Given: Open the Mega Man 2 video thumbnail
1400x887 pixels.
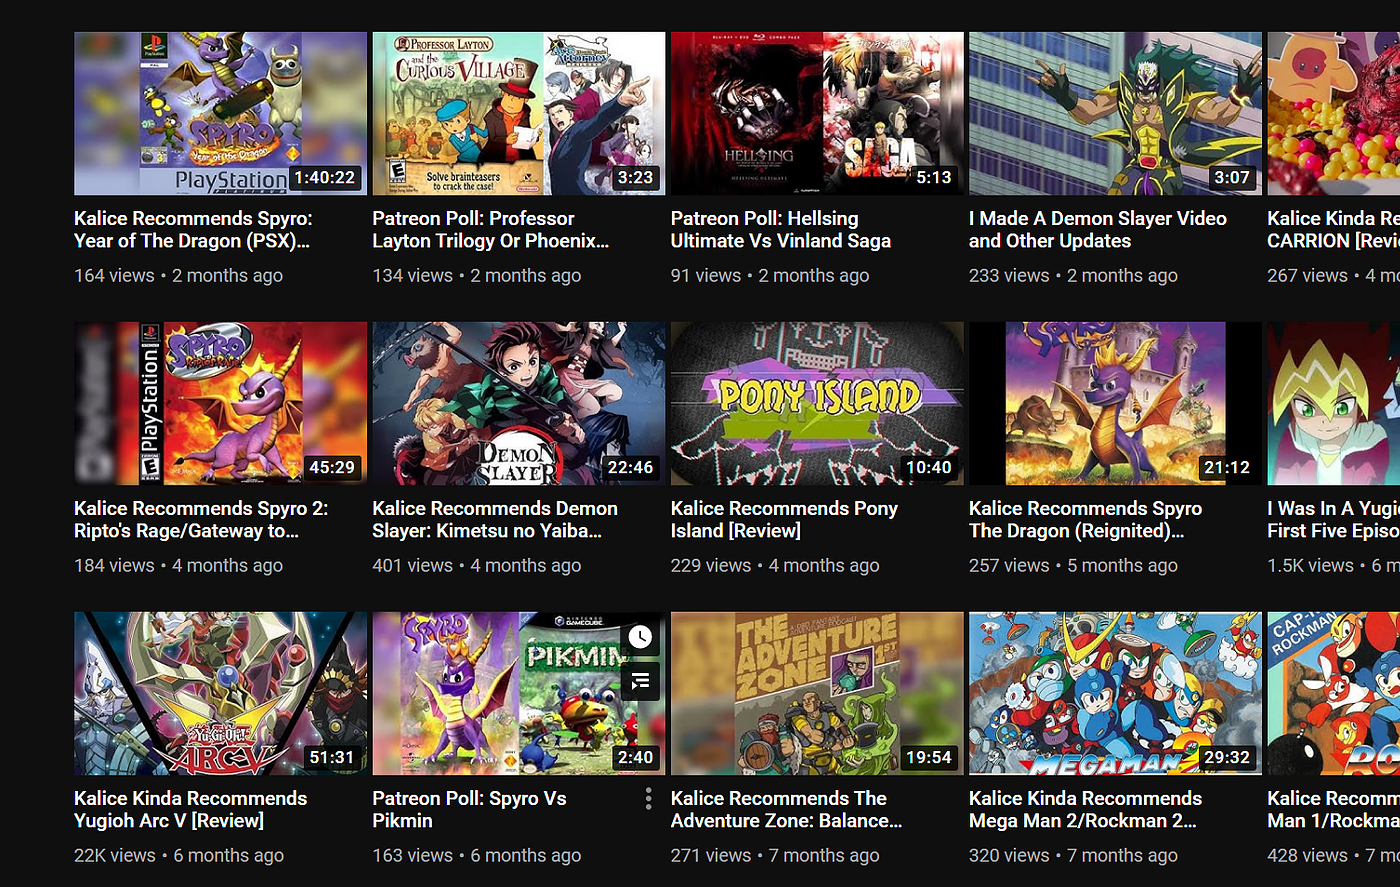Looking at the screenshot, I should [1115, 693].
